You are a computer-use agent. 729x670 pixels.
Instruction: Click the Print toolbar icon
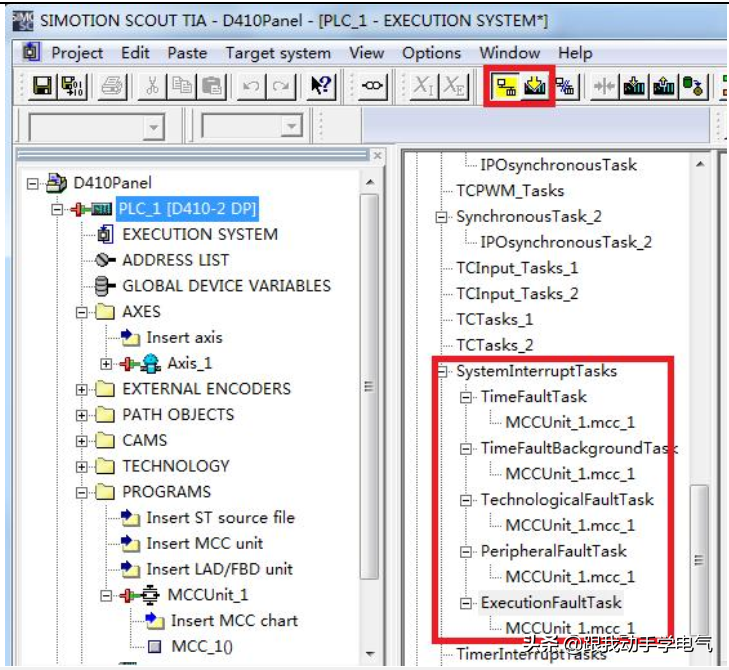(x=113, y=87)
